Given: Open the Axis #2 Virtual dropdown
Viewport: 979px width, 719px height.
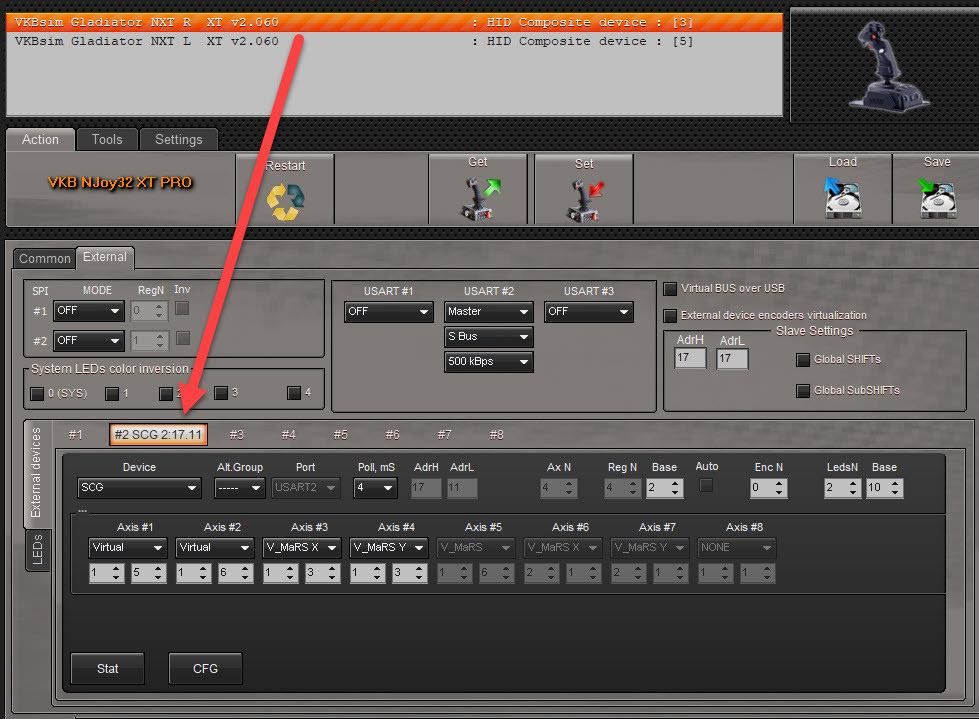Looking at the screenshot, I should [x=215, y=547].
